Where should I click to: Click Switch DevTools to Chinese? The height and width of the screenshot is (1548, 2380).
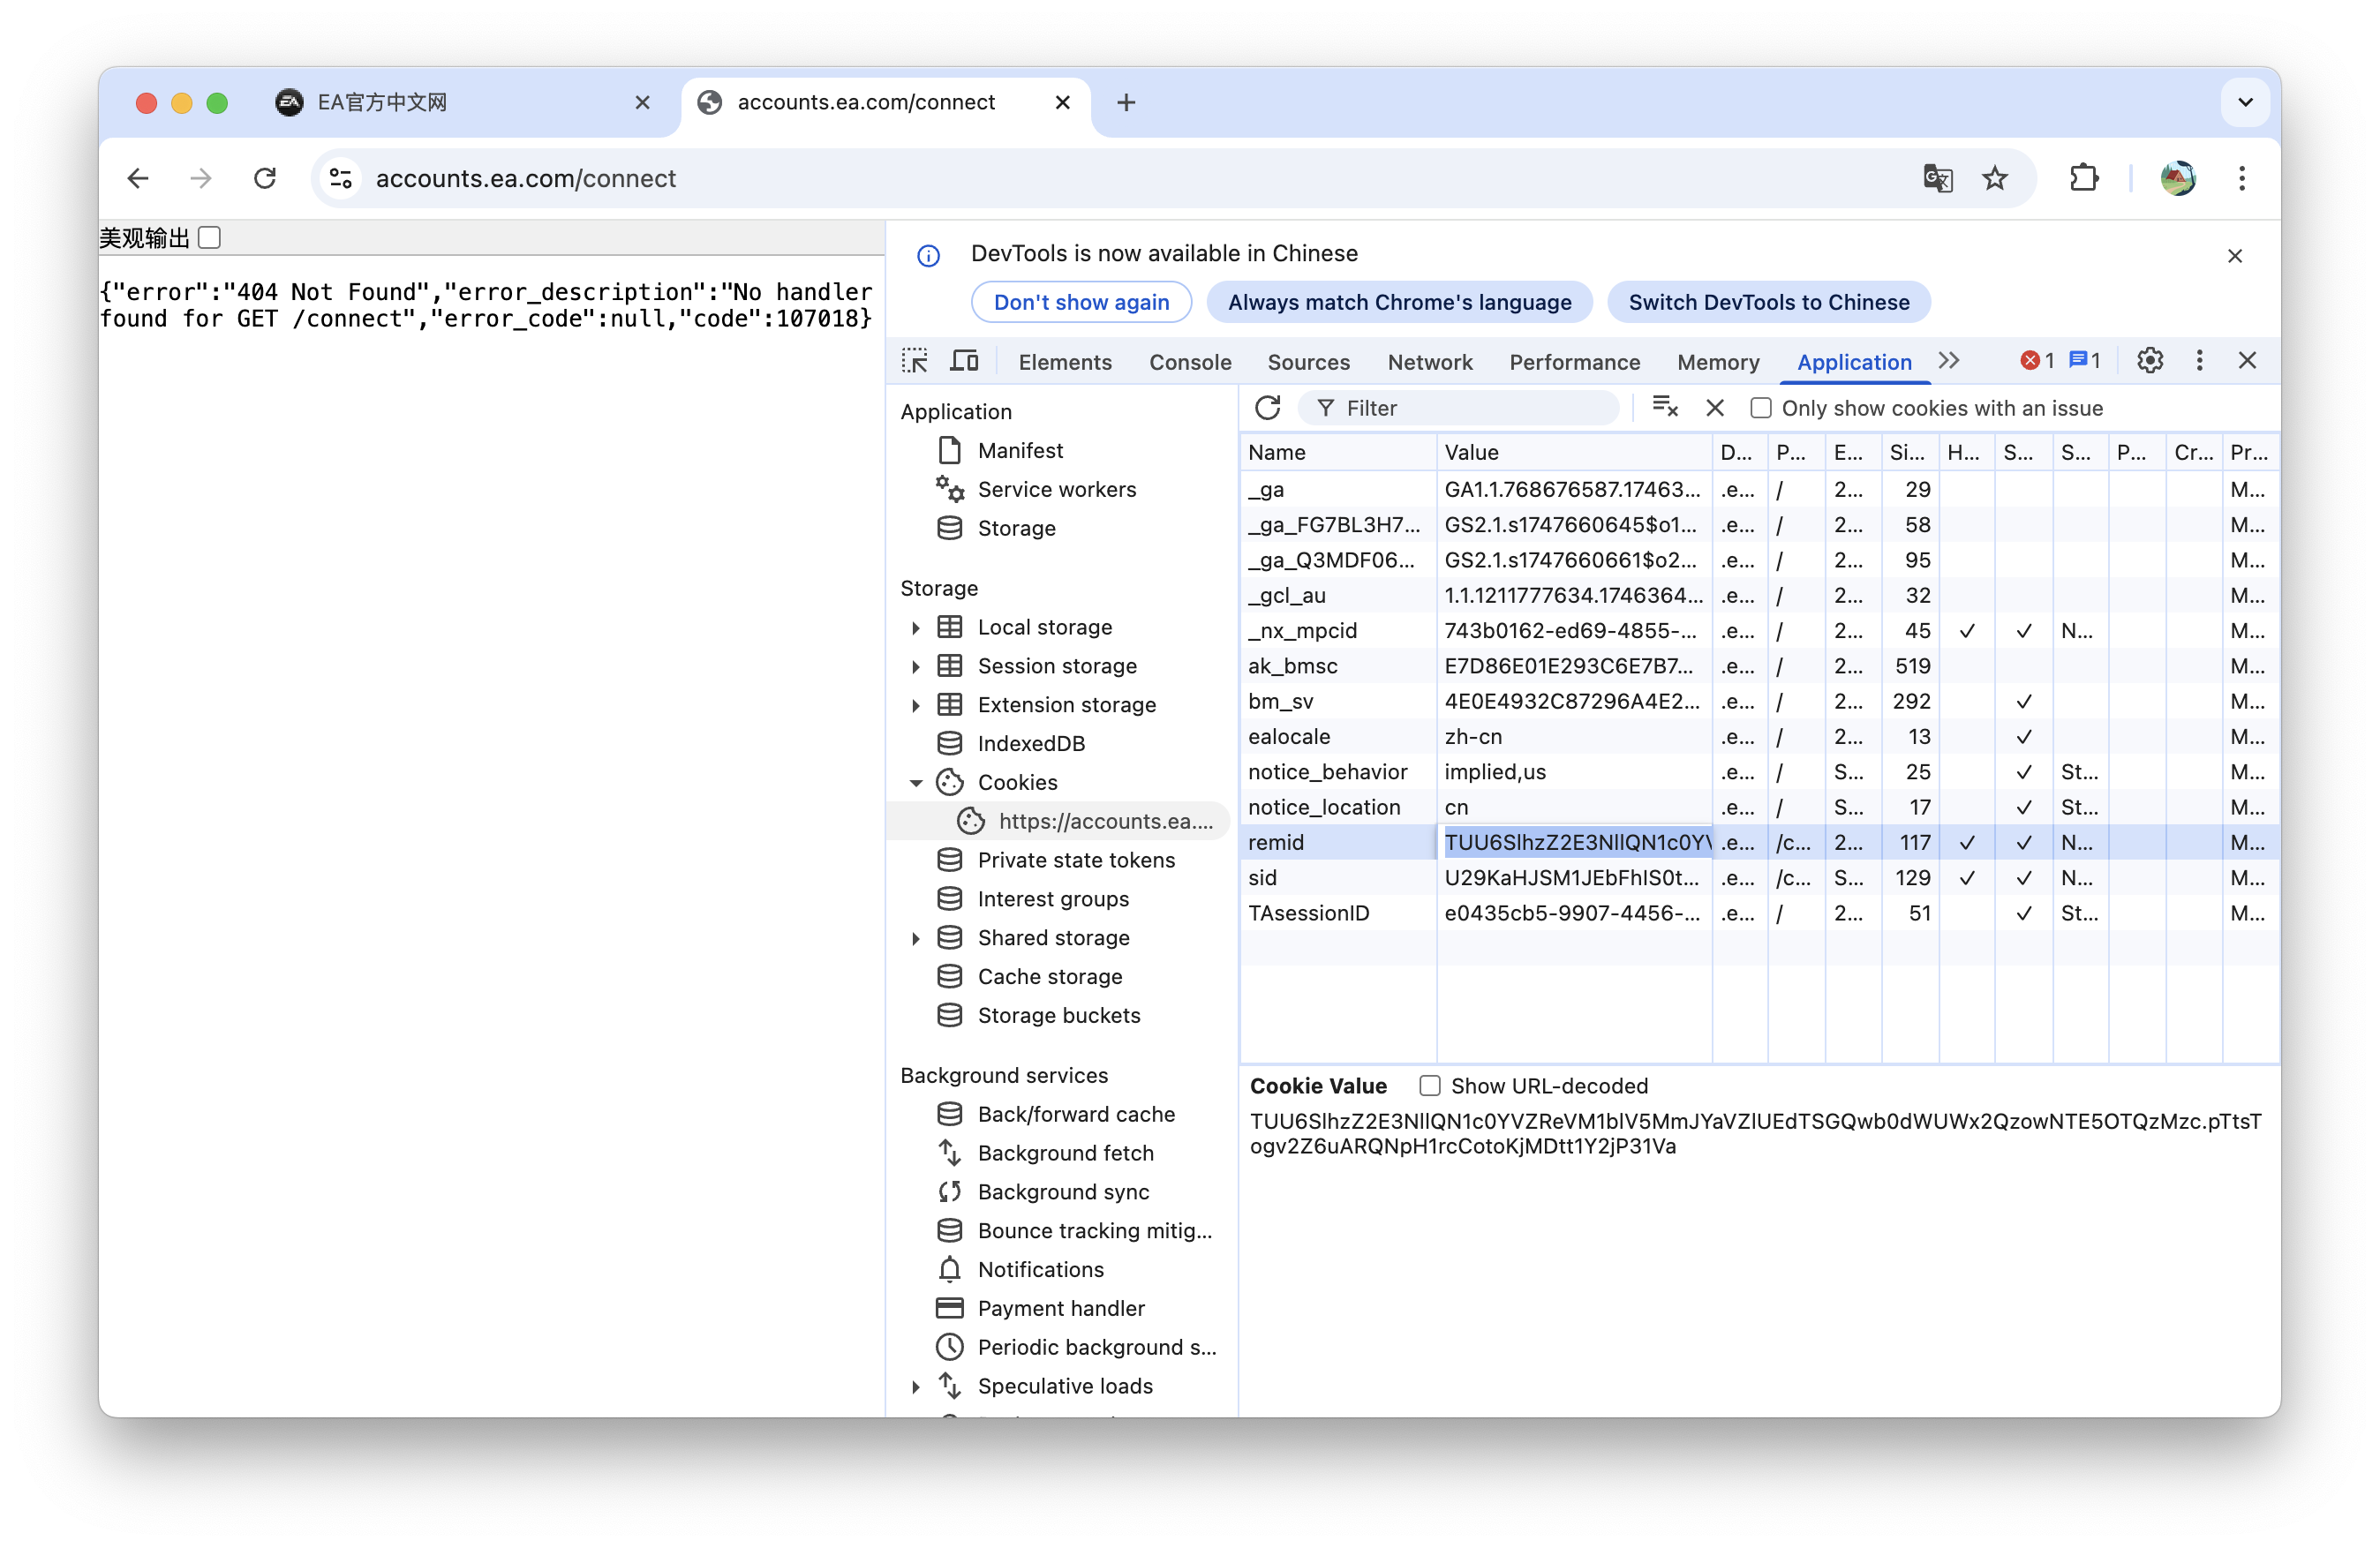[x=1768, y=302]
